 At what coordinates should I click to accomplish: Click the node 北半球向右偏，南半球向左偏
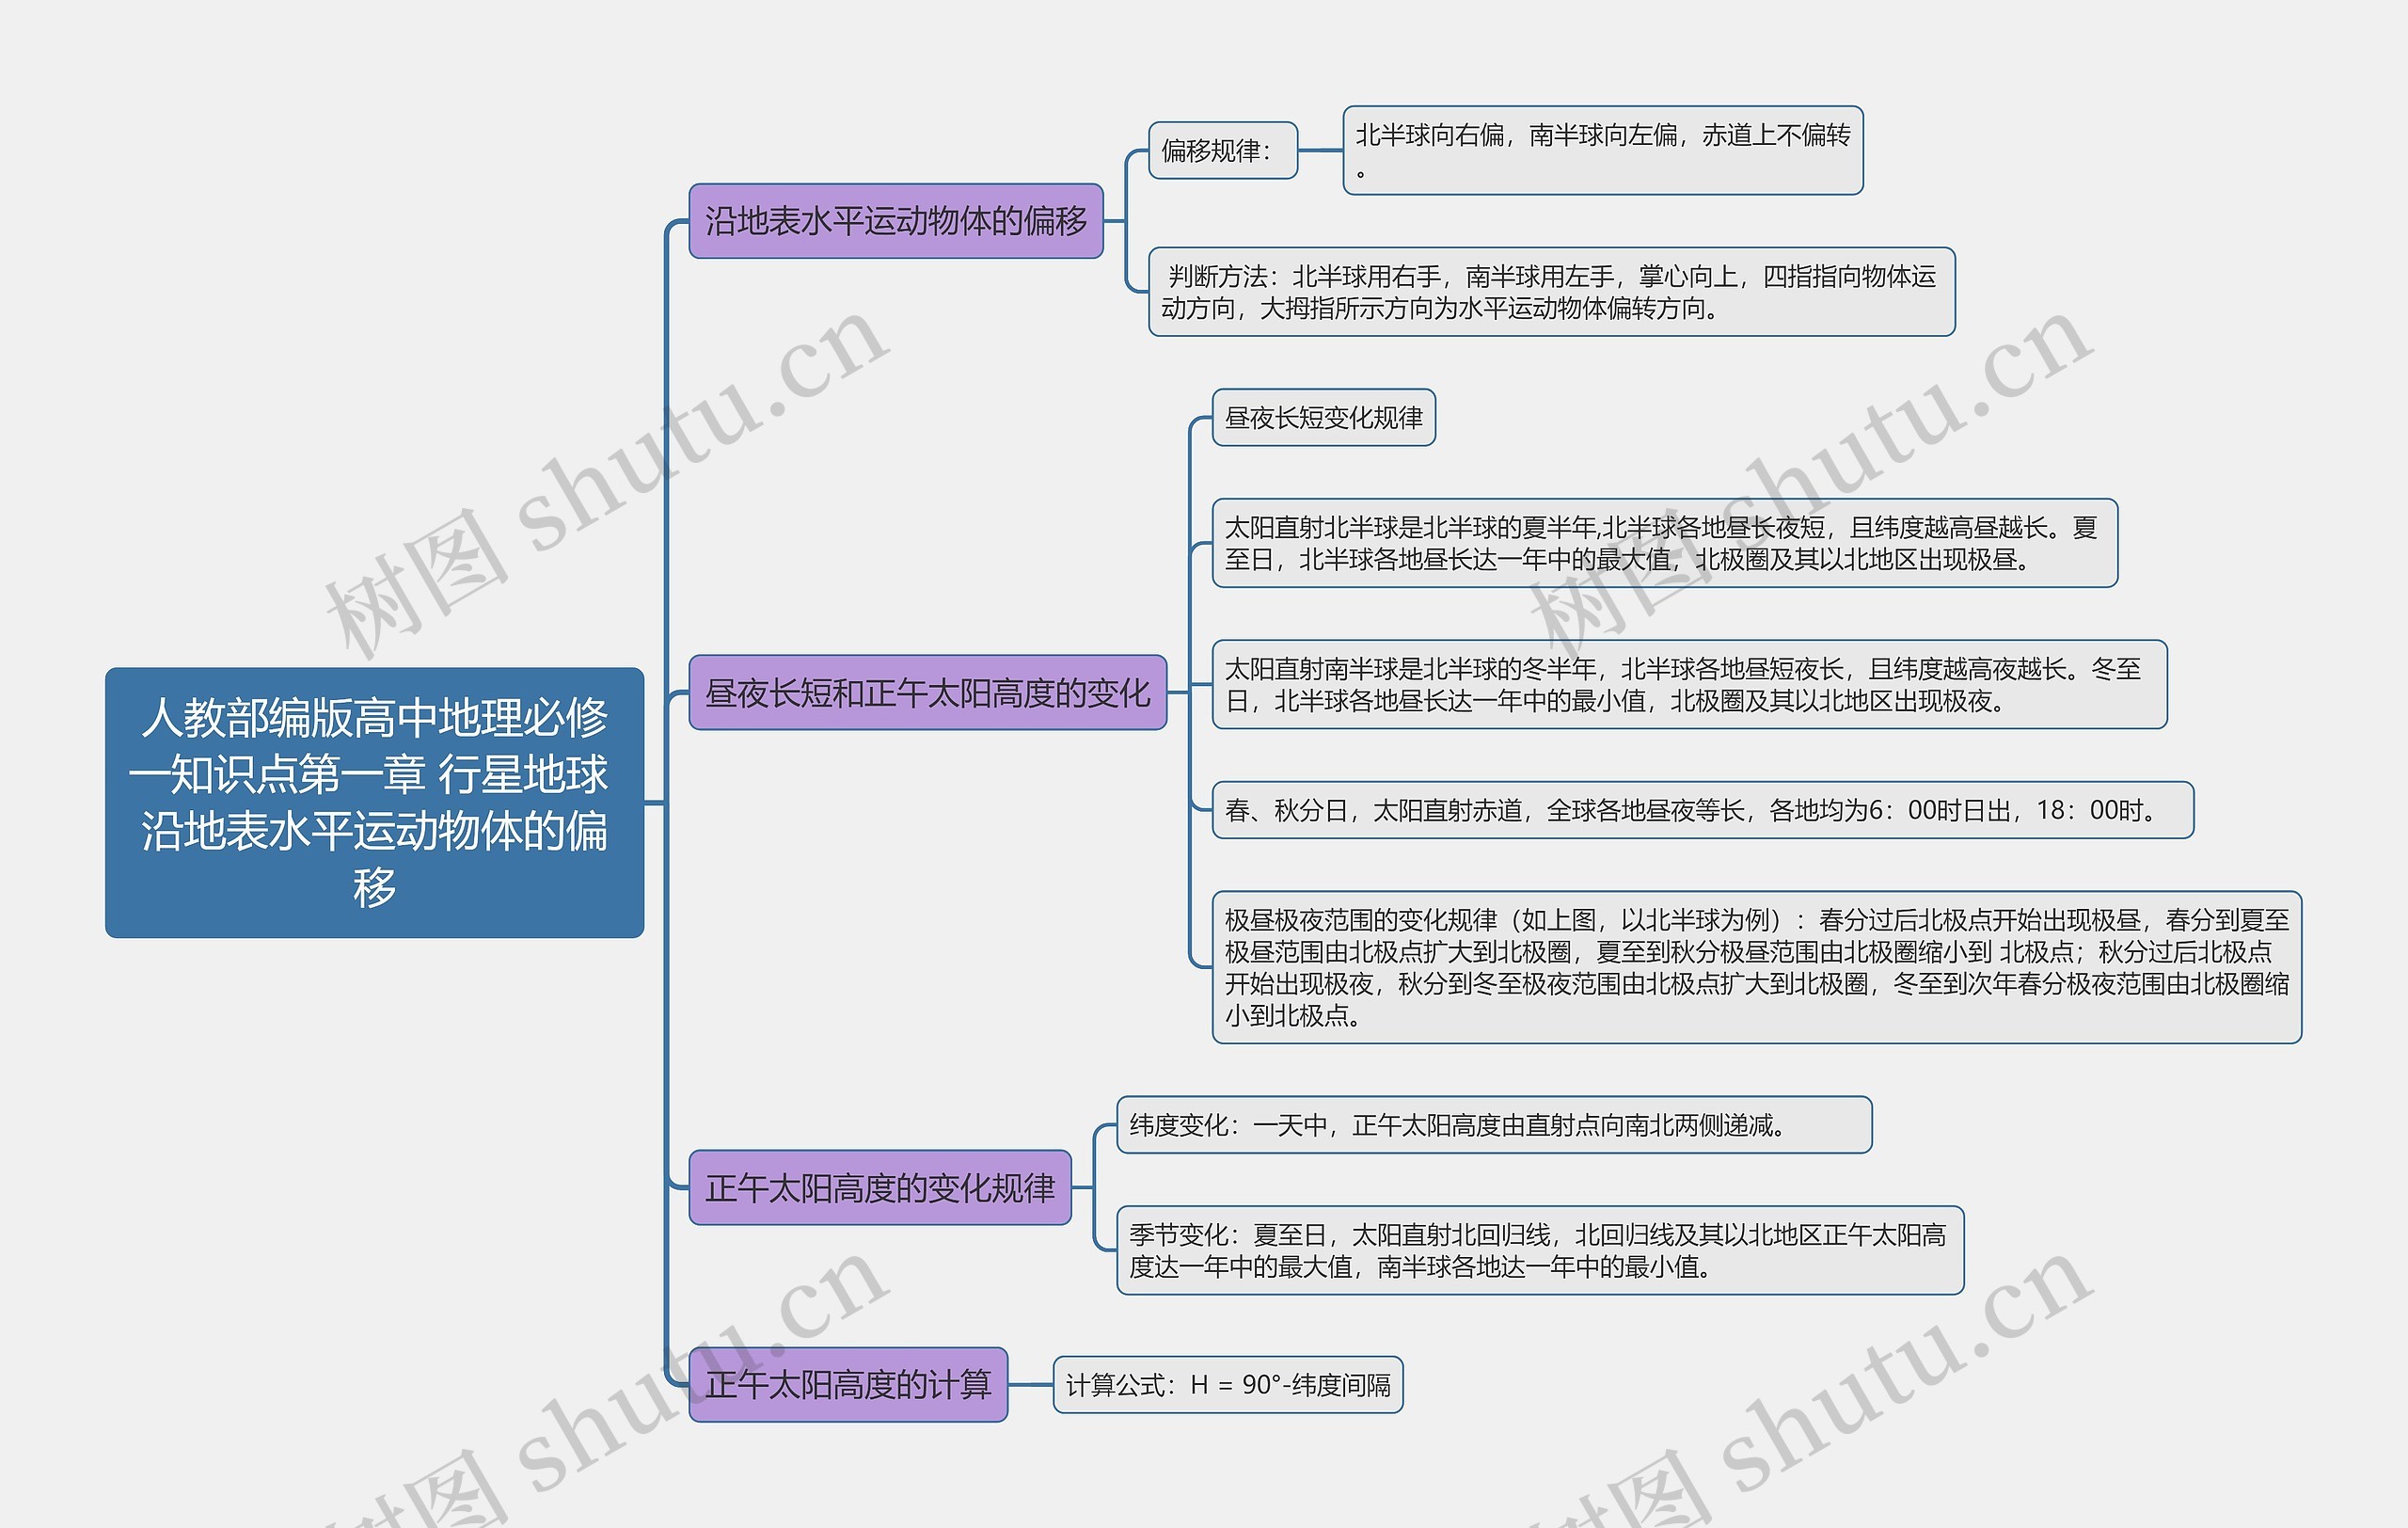1603,150
